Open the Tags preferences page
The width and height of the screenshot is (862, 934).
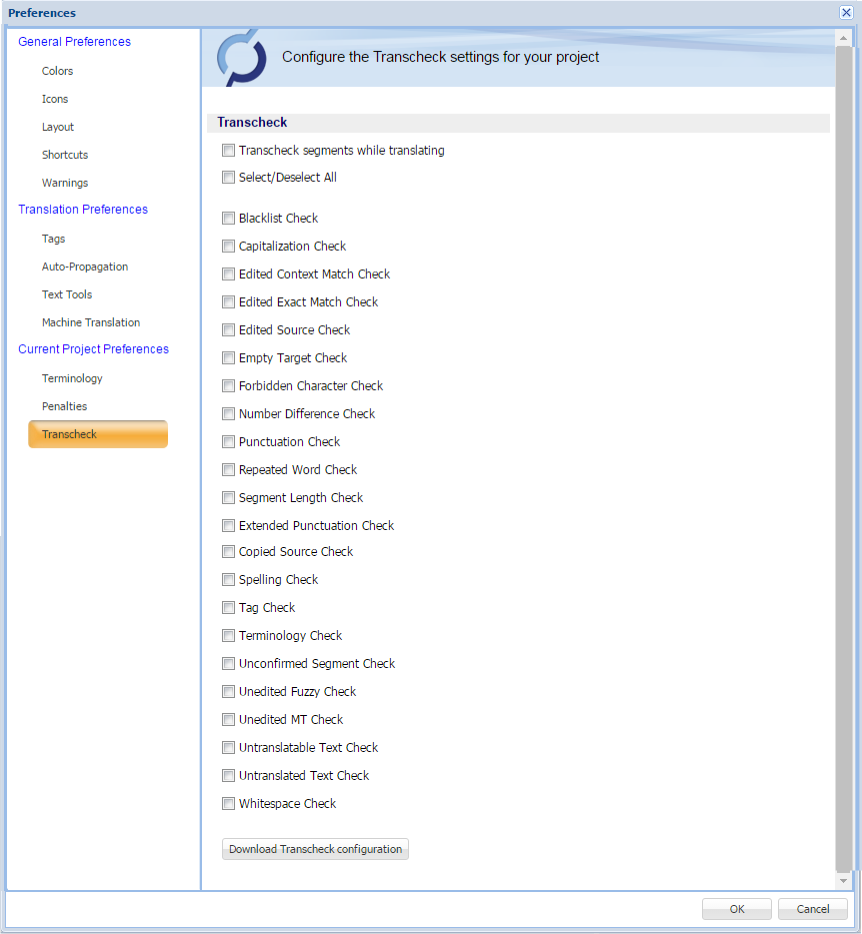(54, 239)
